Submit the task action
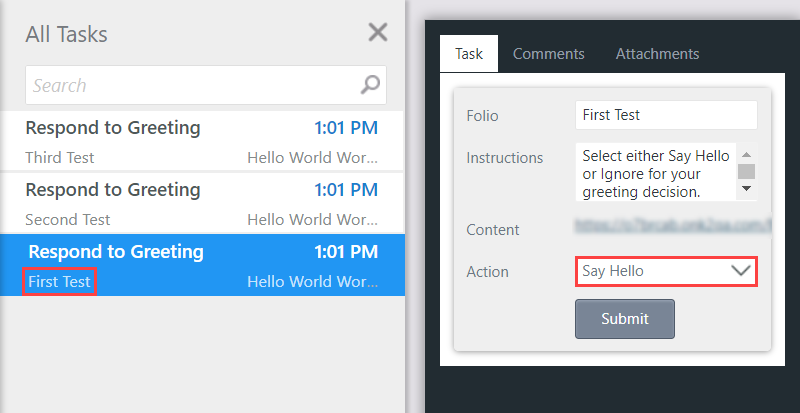The height and width of the screenshot is (413, 800). (625, 319)
